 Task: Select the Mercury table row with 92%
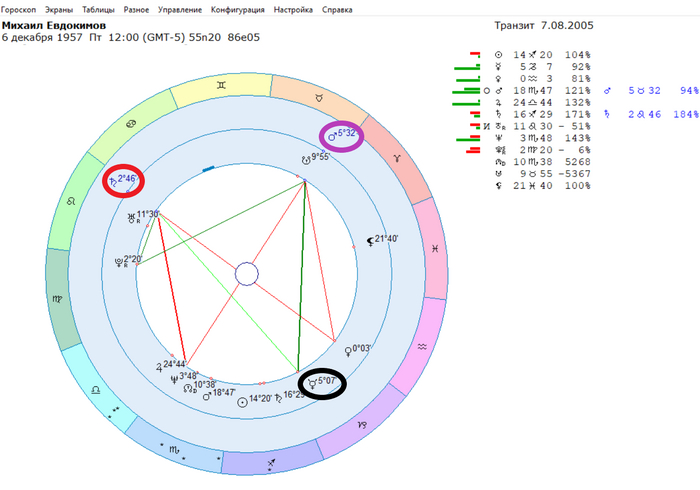(542, 67)
